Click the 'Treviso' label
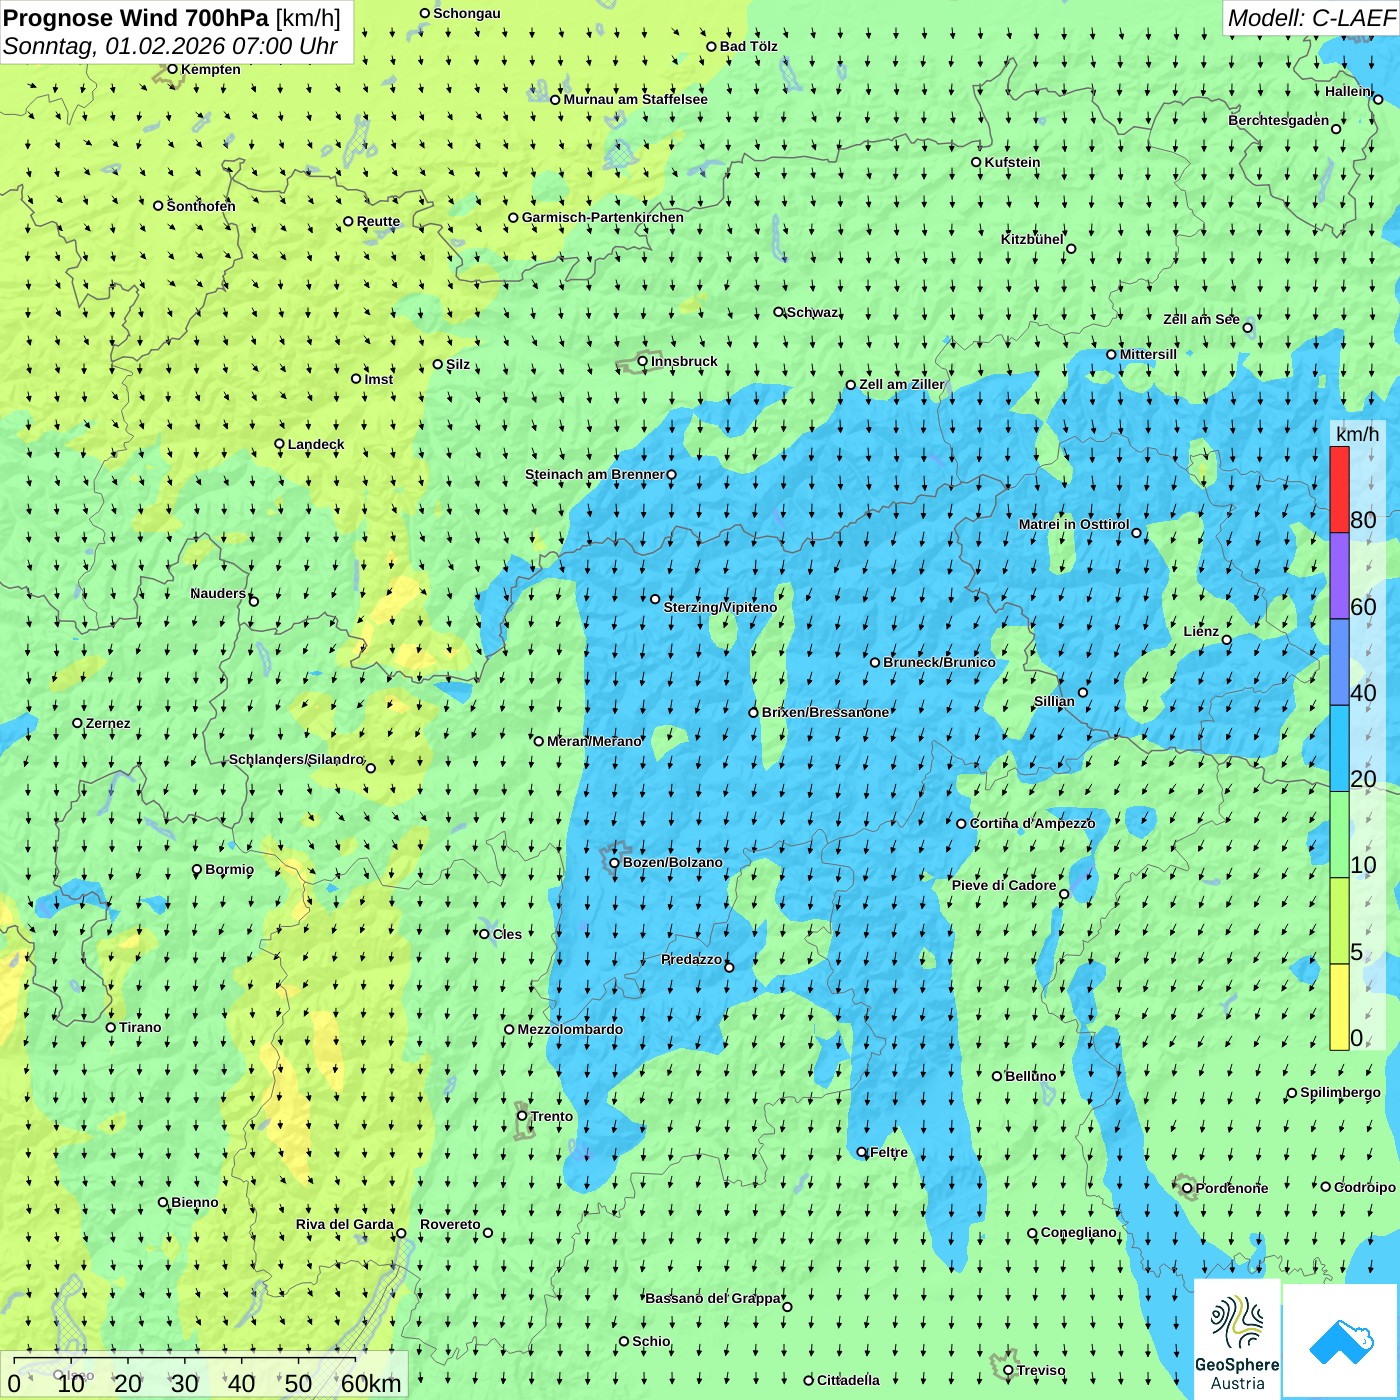This screenshot has height=1400, width=1400. click(x=1041, y=1370)
